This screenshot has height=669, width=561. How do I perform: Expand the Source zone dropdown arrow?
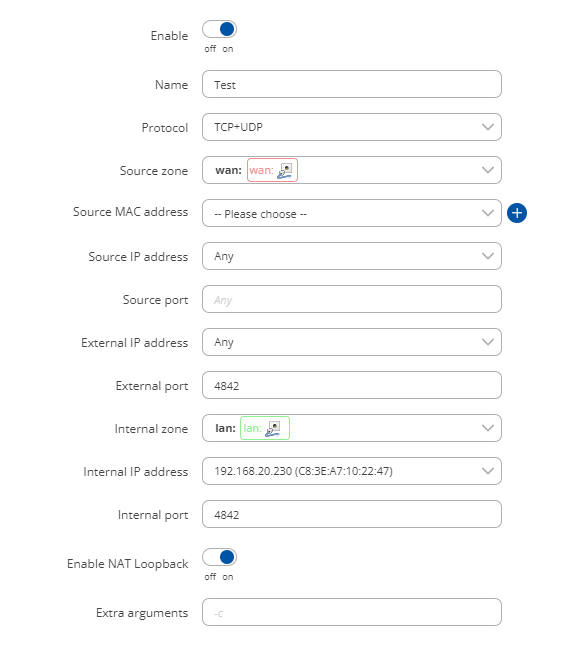point(488,170)
